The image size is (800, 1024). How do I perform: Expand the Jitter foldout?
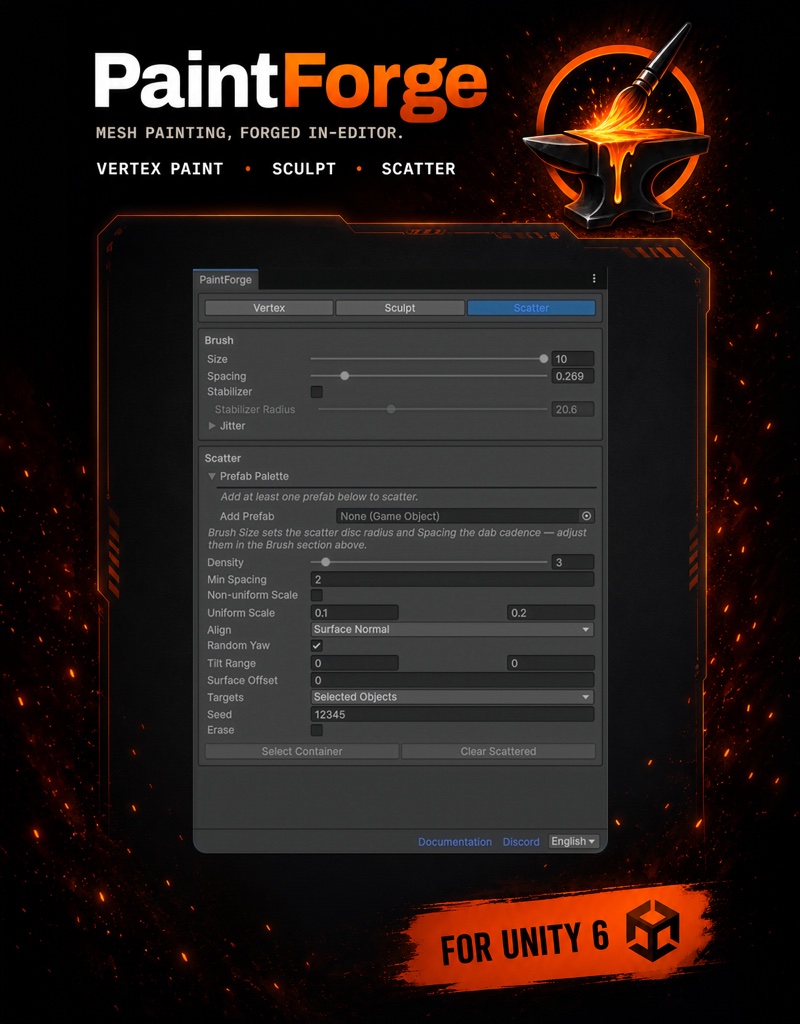click(x=212, y=426)
